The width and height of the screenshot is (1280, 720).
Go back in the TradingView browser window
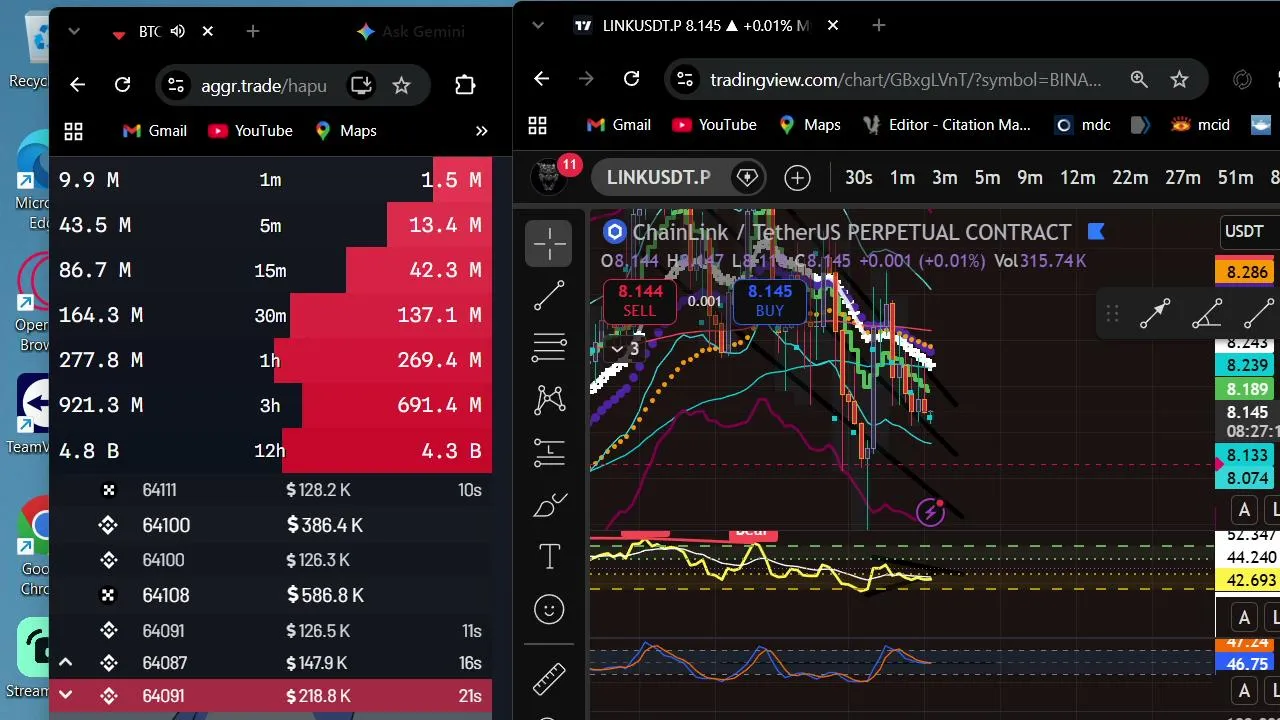pyautogui.click(x=541, y=79)
